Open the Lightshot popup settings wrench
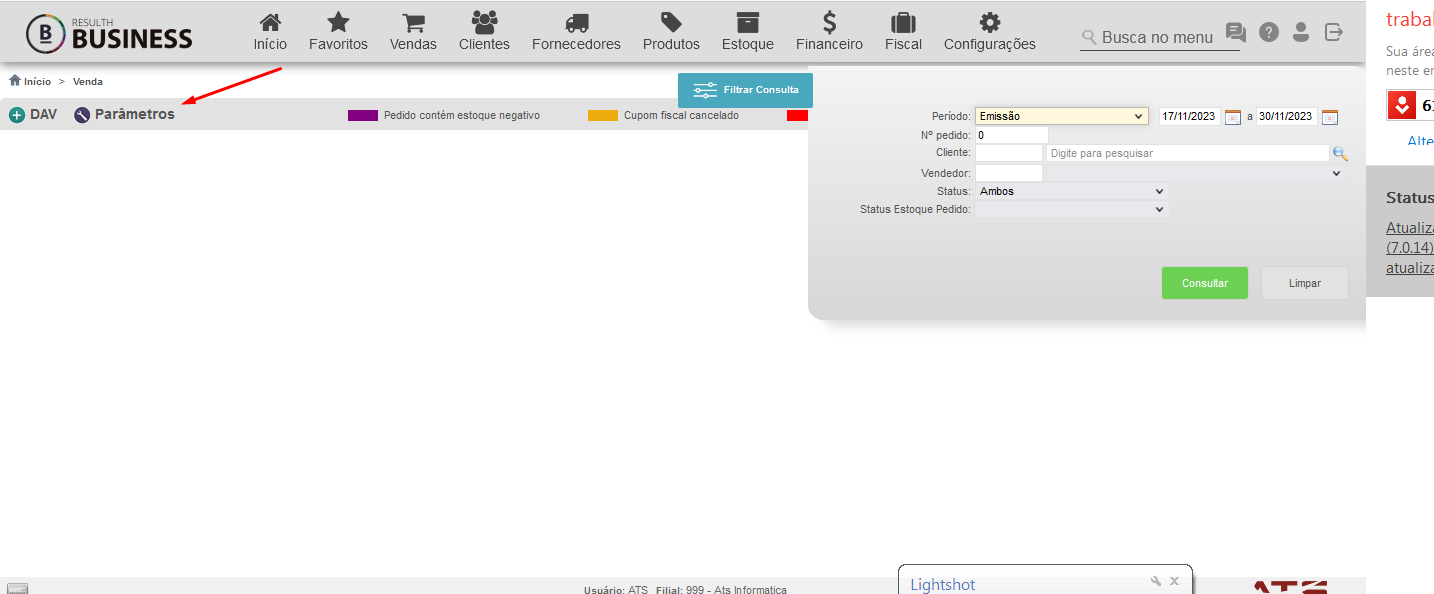This screenshot has height=594, width=1434. tap(1156, 581)
